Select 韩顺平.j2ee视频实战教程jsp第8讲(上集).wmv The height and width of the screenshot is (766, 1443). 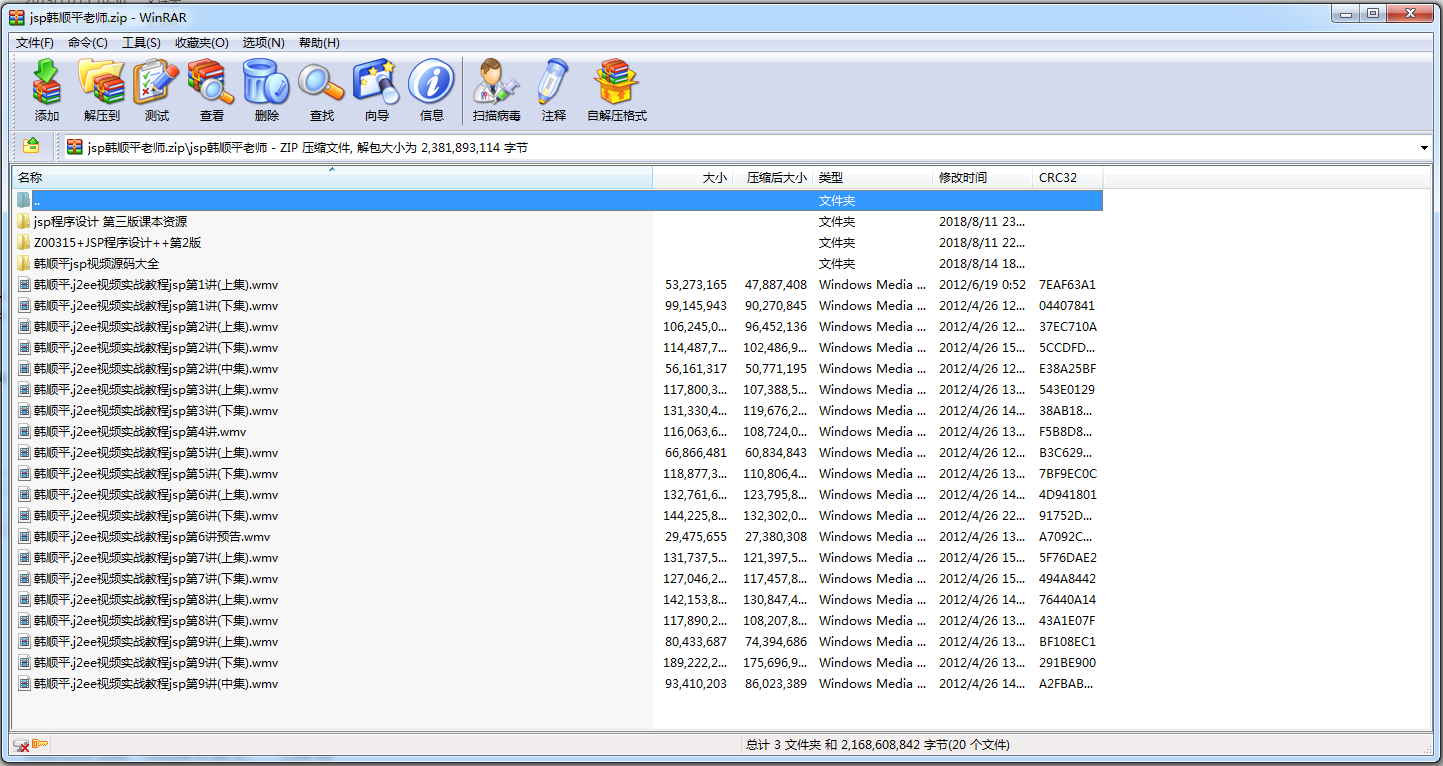pos(156,599)
